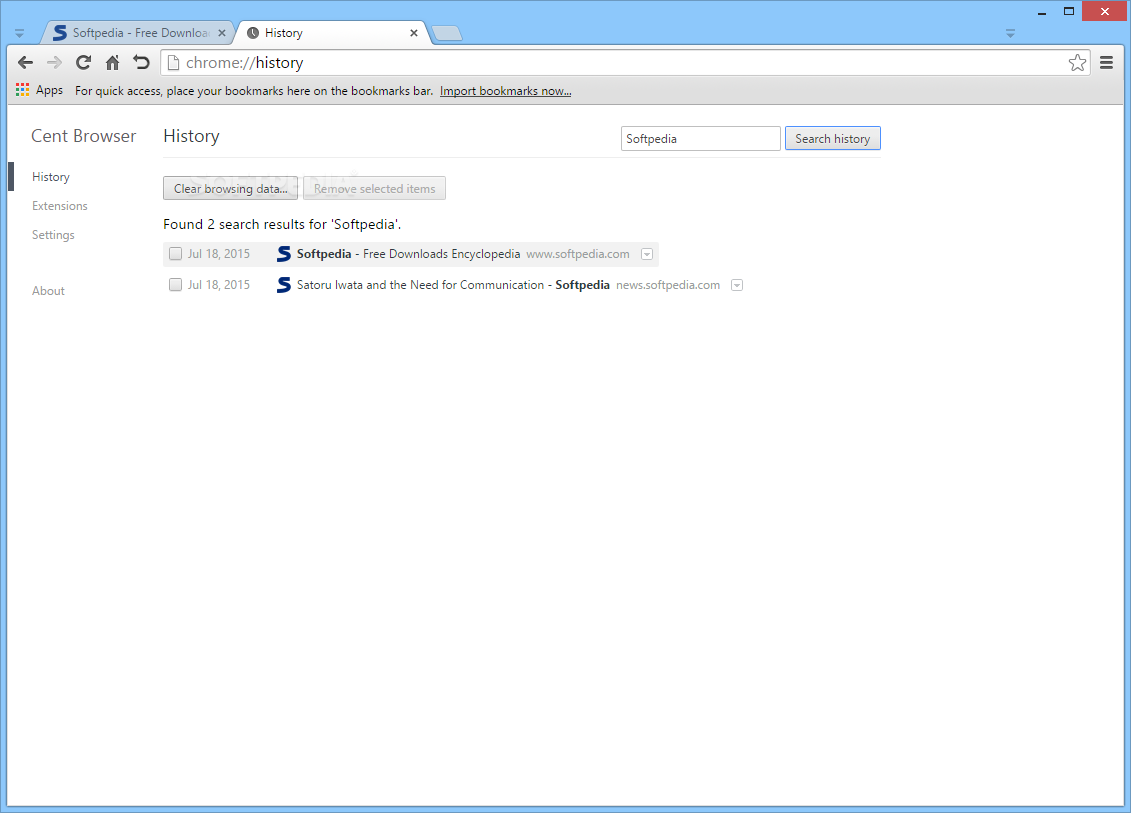The width and height of the screenshot is (1131, 813).
Task: Click the undo closed tab icon
Action: 141,63
